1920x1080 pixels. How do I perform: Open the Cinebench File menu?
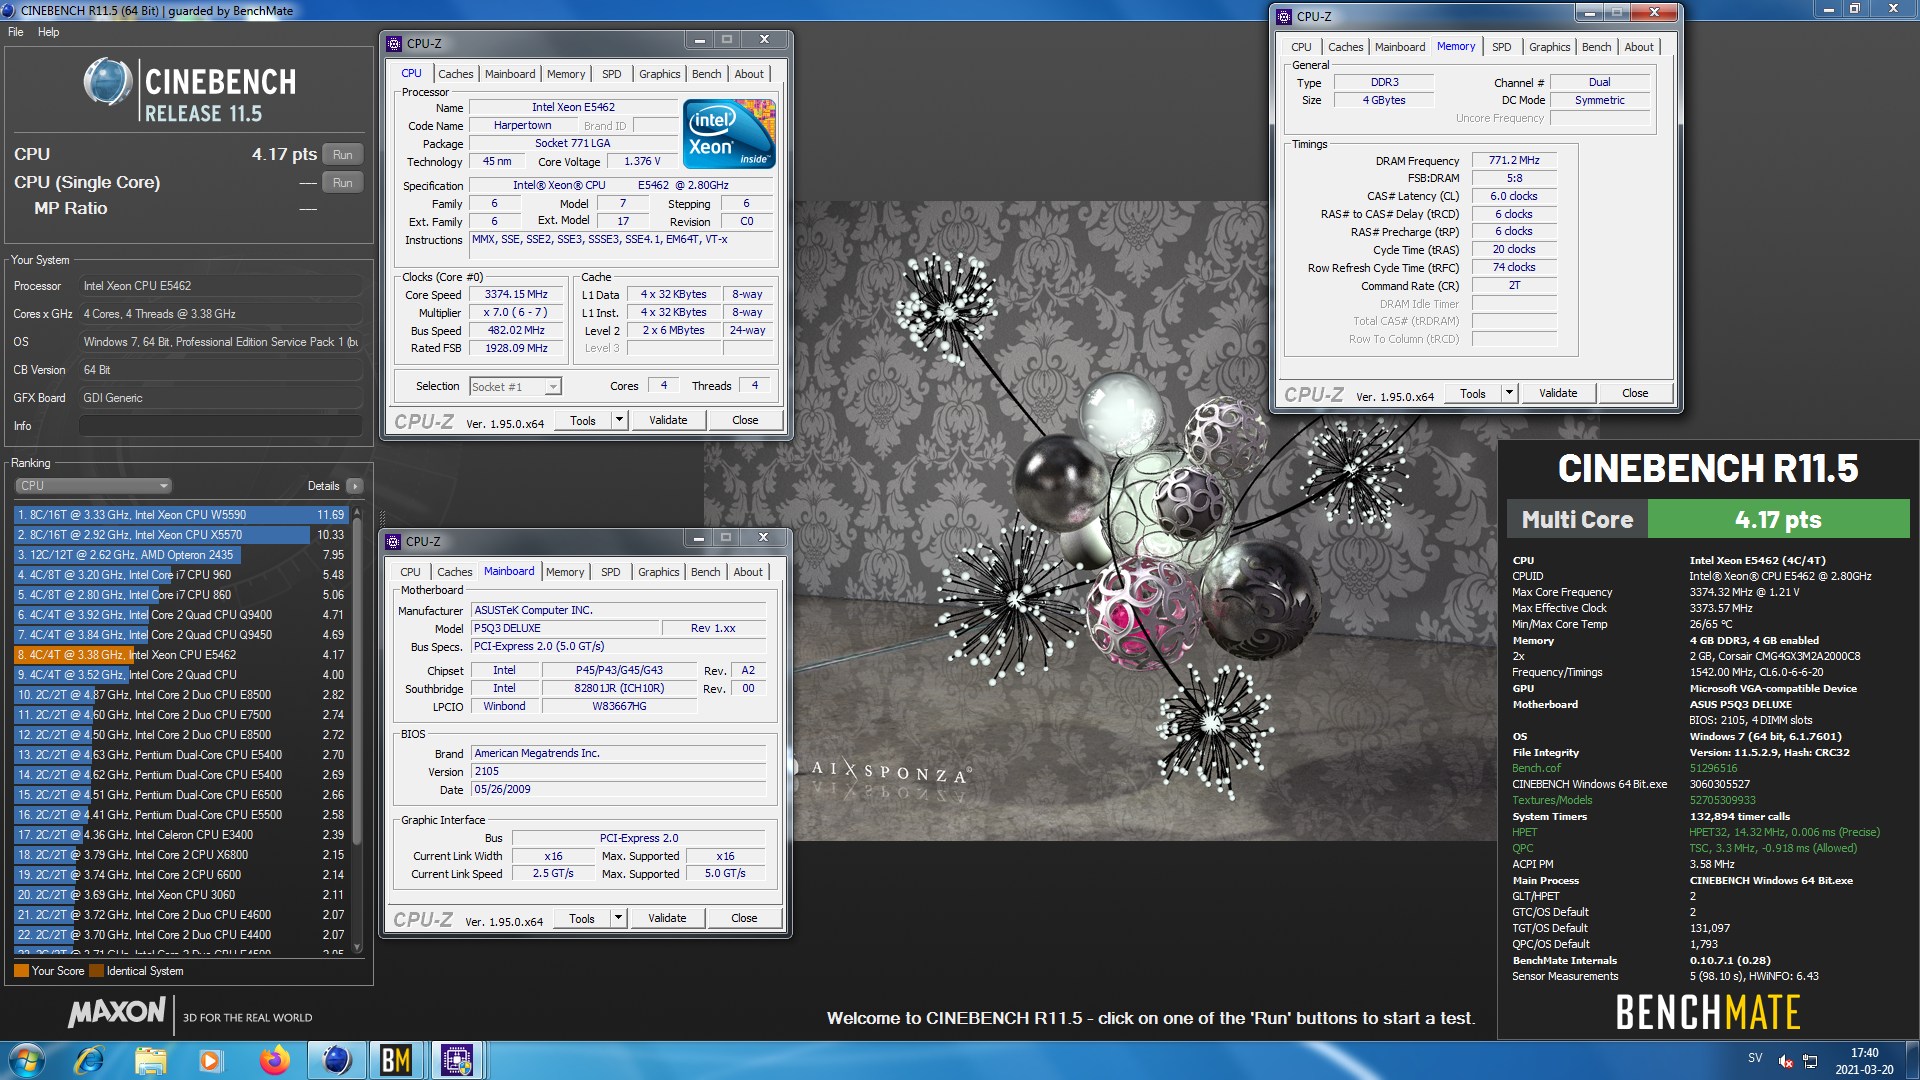pos(16,32)
